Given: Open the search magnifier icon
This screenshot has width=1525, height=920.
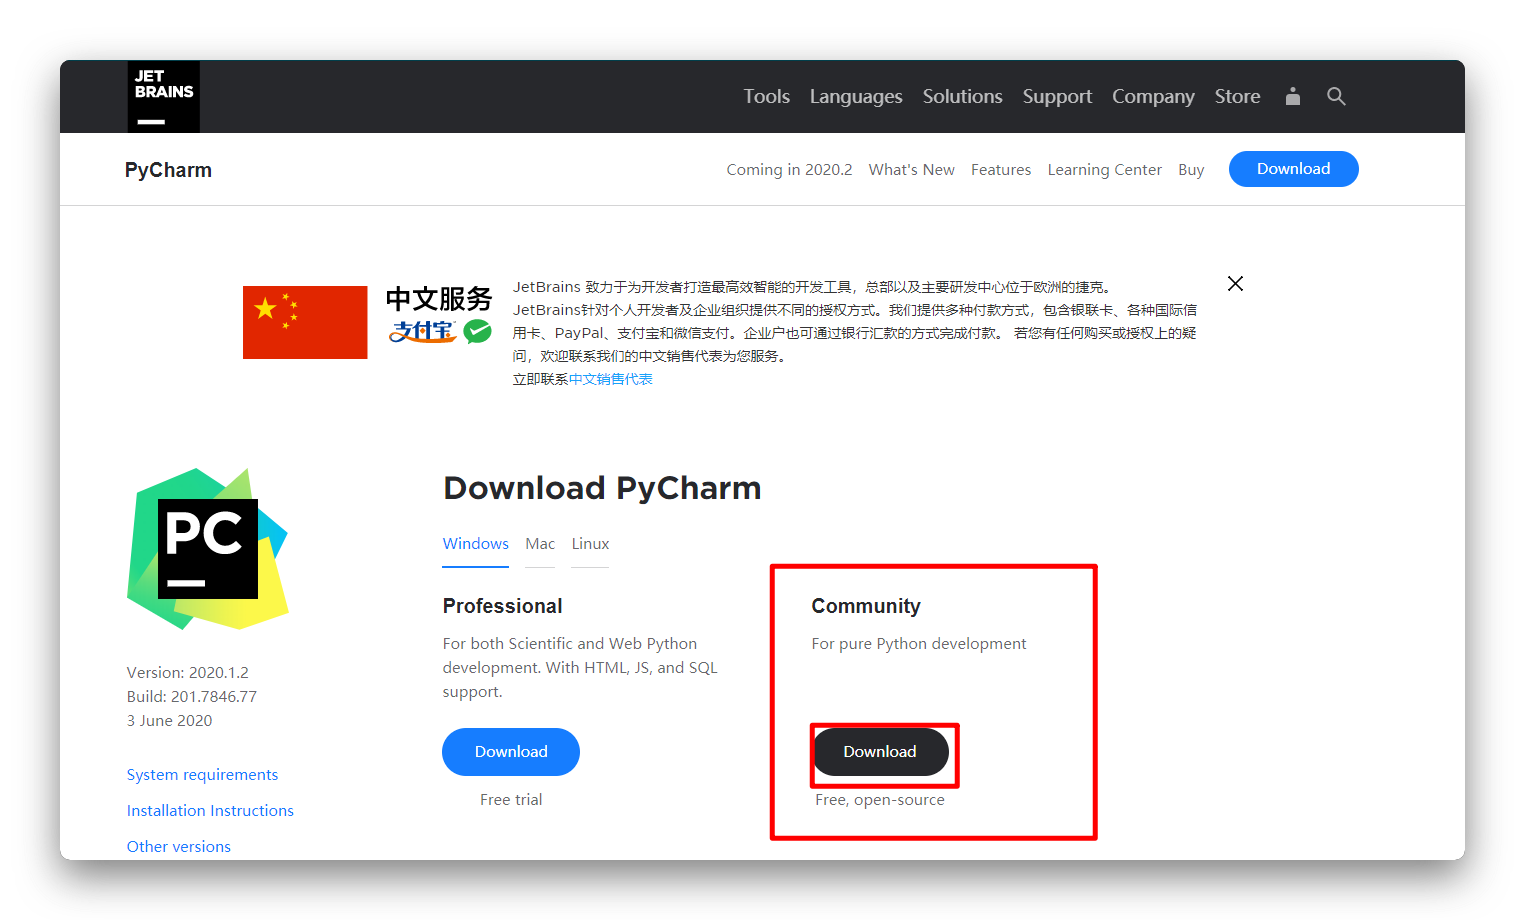Looking at the screenshot, I should pos(1336,96).
